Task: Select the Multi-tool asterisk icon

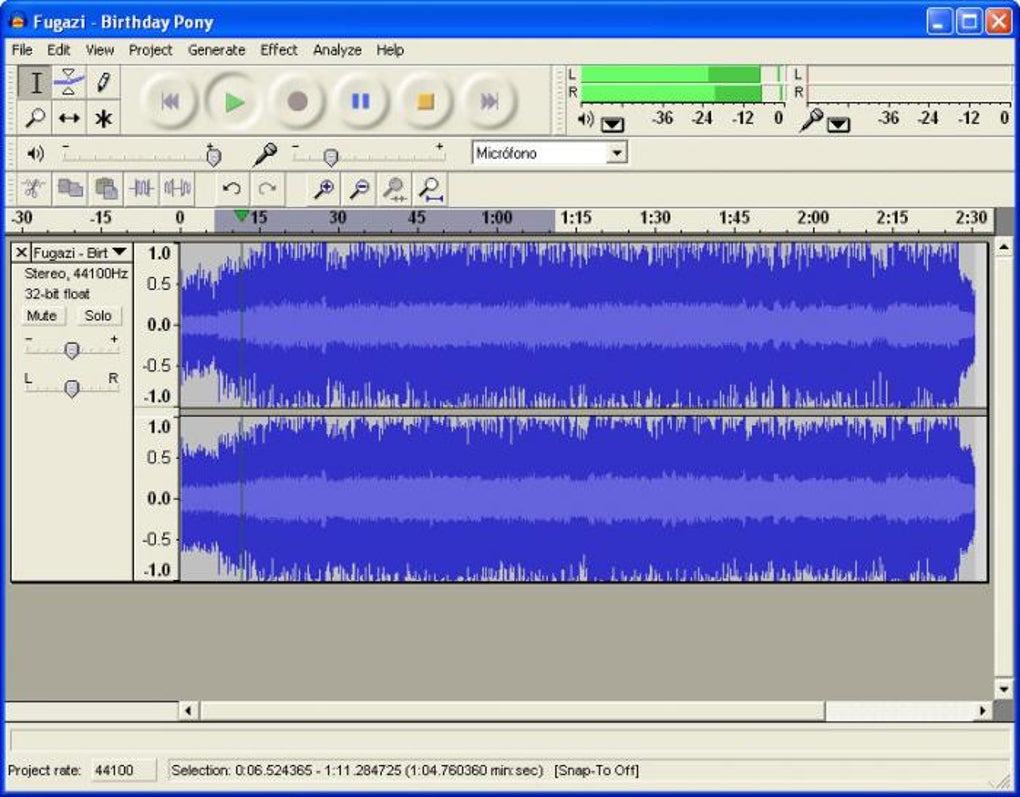Action: click(x=102, y=118)
